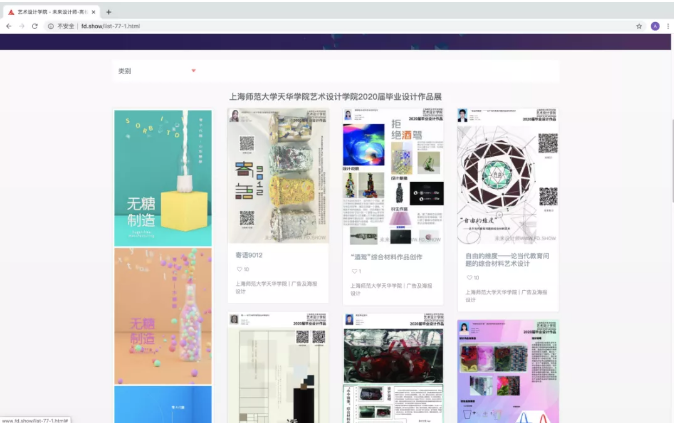The width and height of the screenshot is (674, 423).
Task: Click 上海师范大学天华学院 tag under 寄语9012
Action: (261, 284)
